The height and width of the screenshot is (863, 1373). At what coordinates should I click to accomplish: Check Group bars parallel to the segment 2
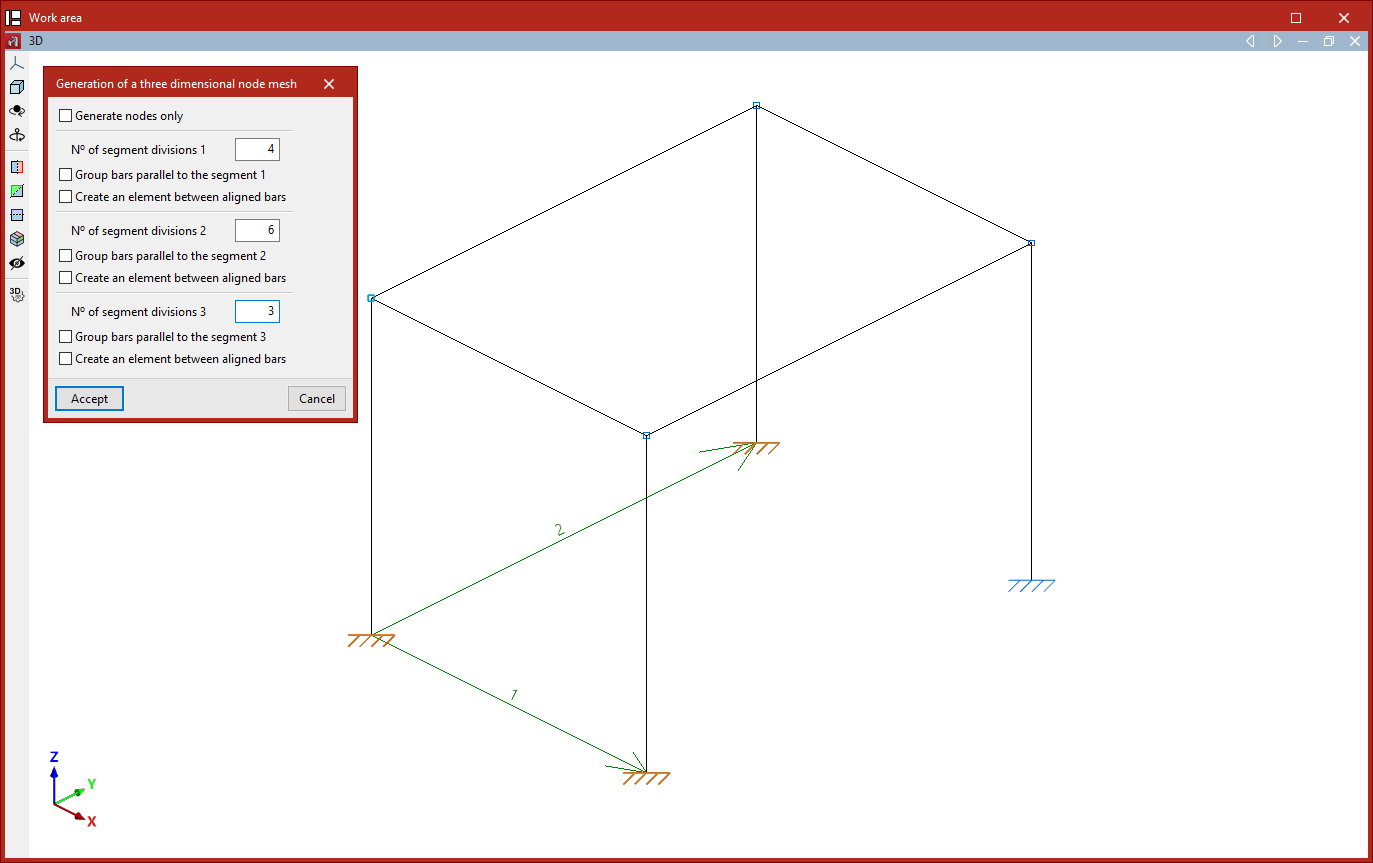66,256
